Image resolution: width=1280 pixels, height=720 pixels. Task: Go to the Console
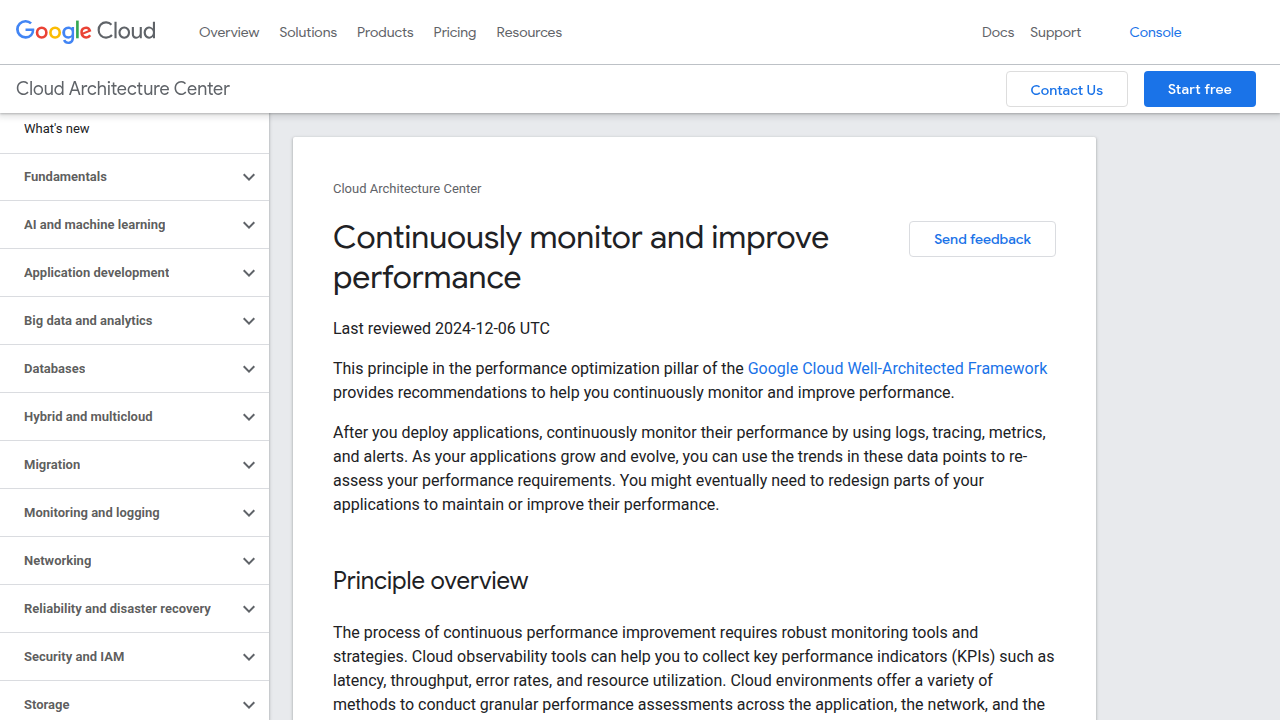tap(1155, 32)
